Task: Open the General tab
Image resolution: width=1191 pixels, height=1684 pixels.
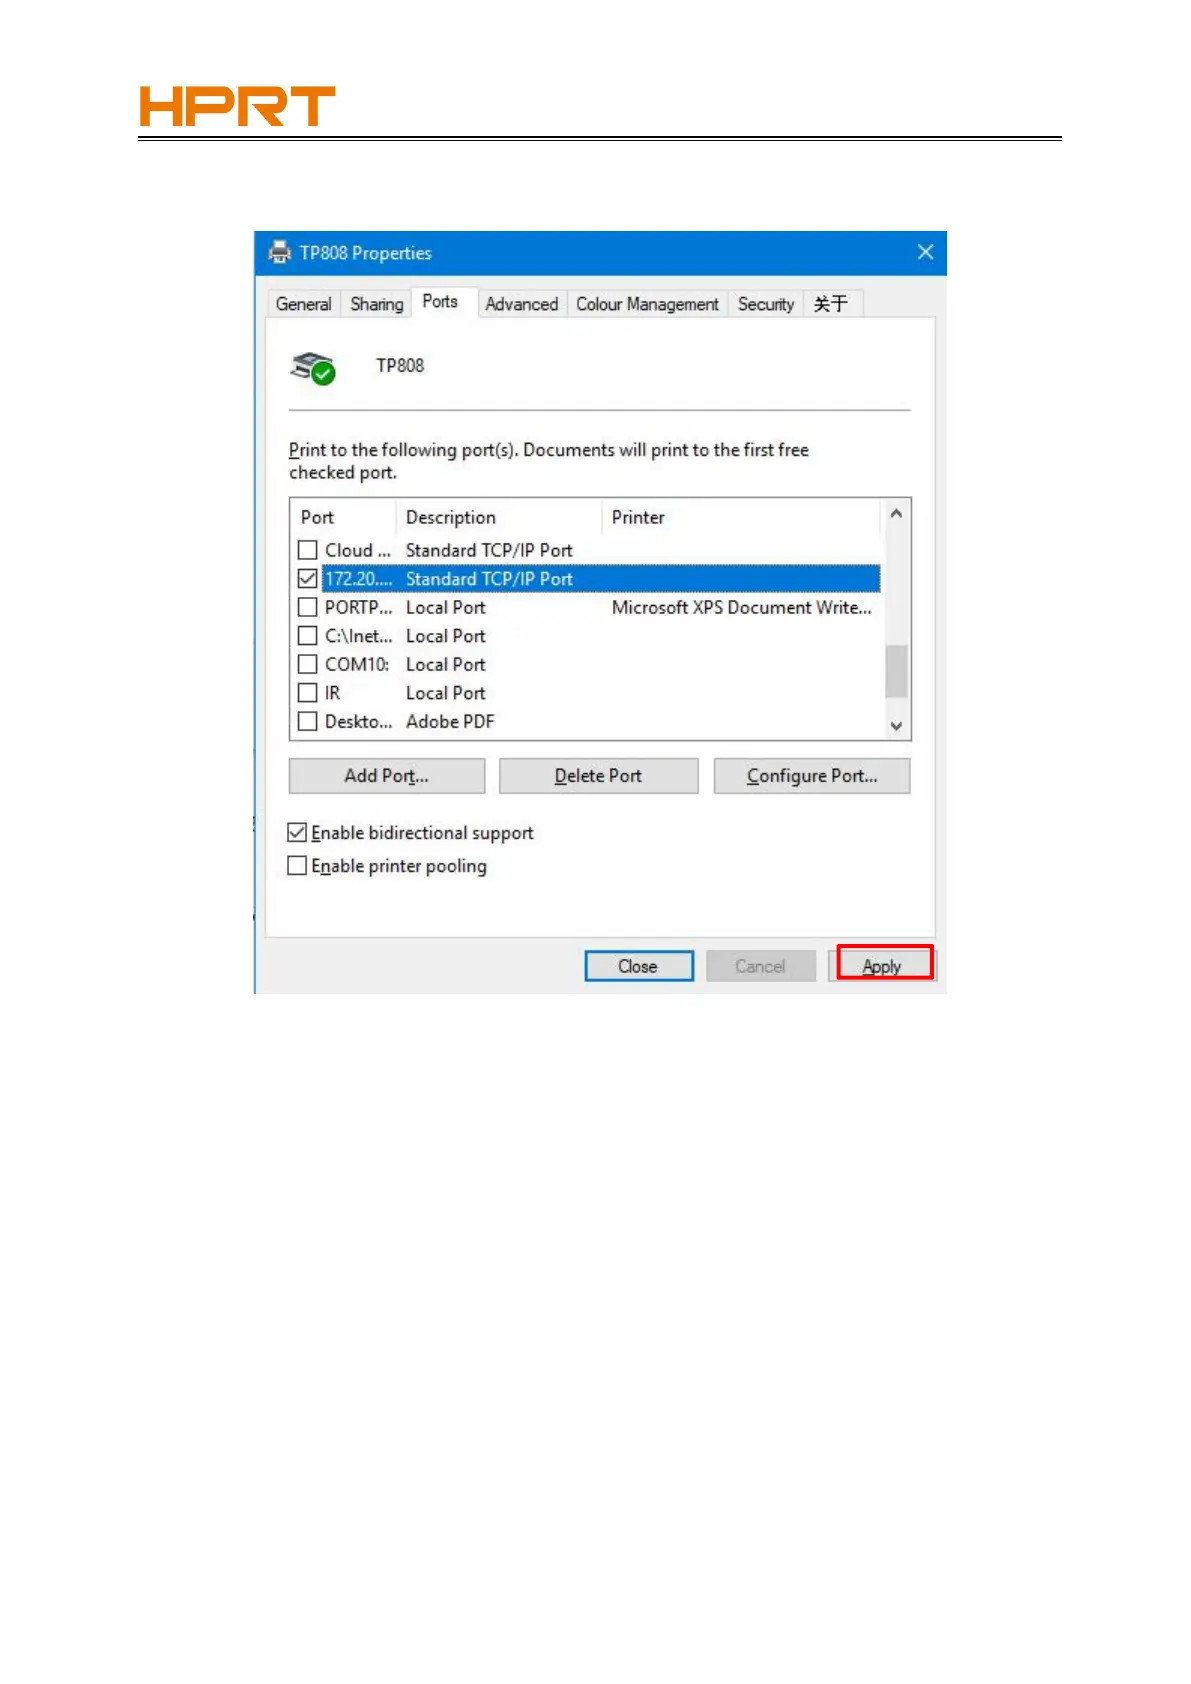Action: [x=303, y=304]
